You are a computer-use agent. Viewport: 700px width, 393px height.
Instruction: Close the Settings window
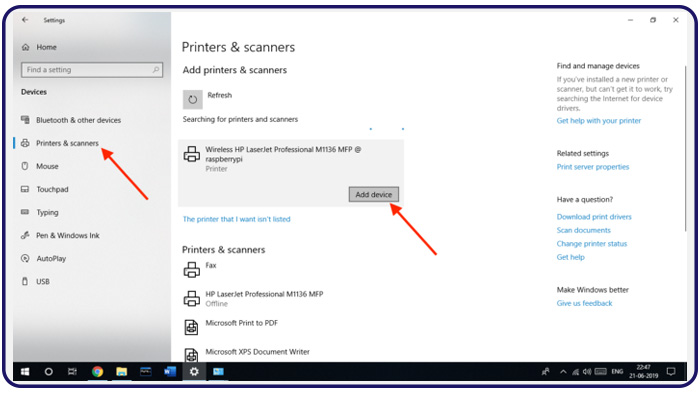pos(675,20)
